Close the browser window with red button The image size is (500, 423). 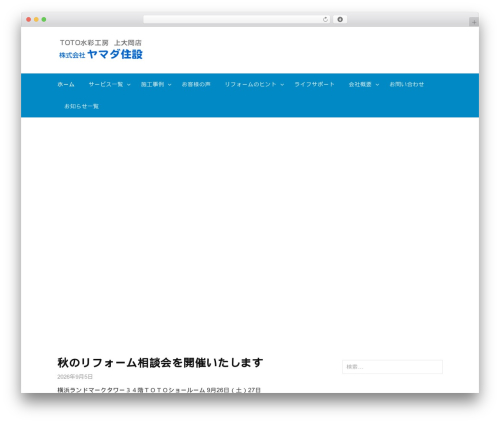pos(29,20)
